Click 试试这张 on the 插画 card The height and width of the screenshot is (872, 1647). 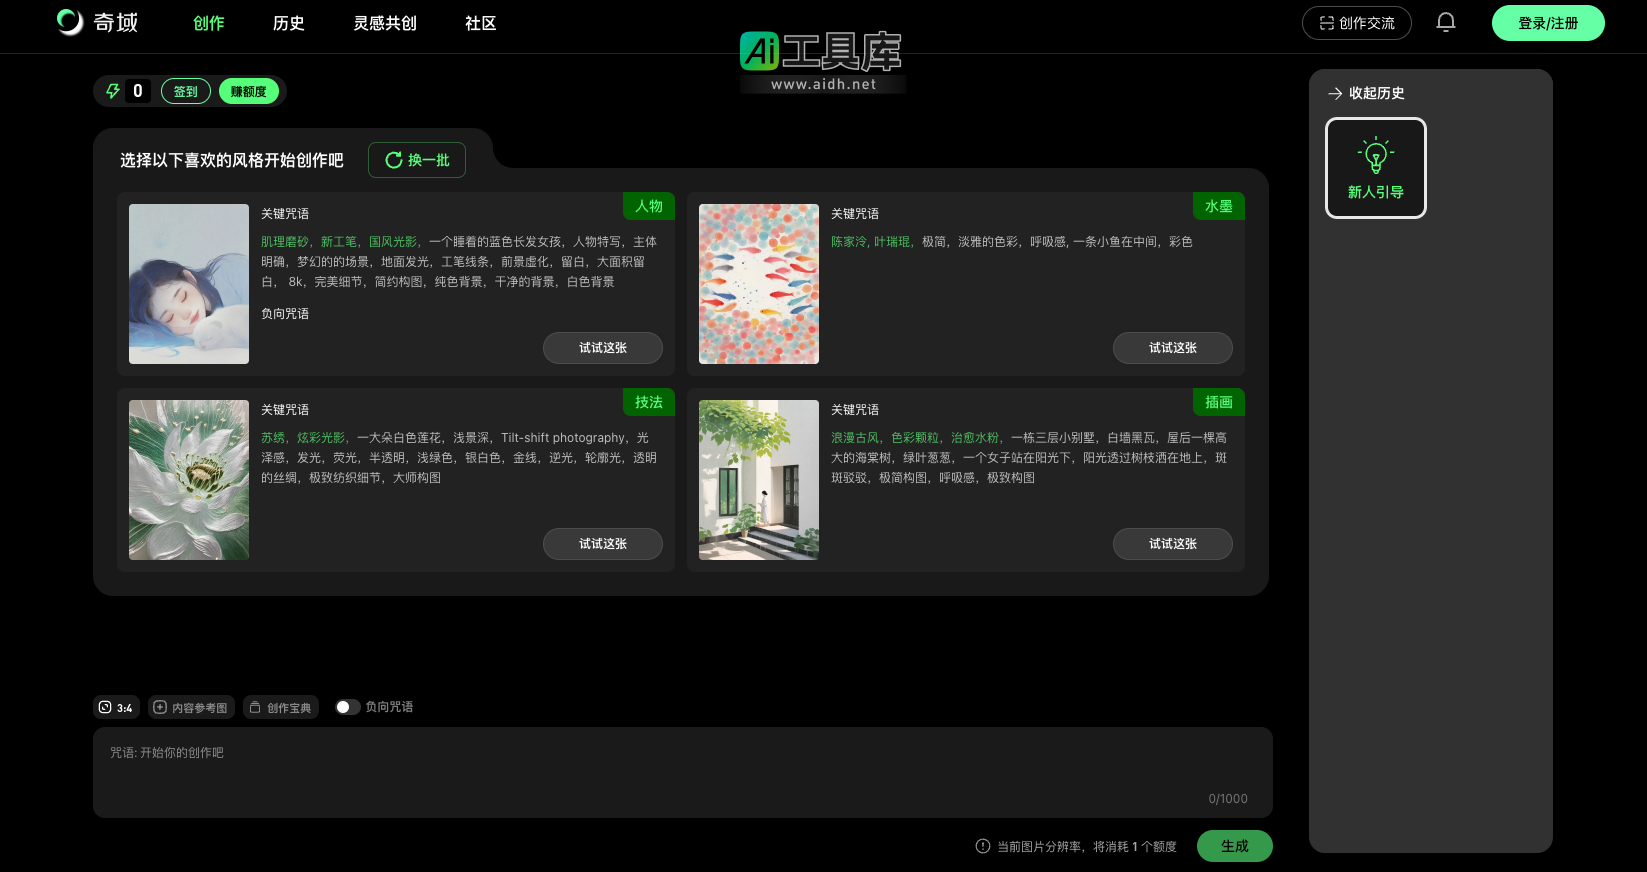coord(1173,544)
